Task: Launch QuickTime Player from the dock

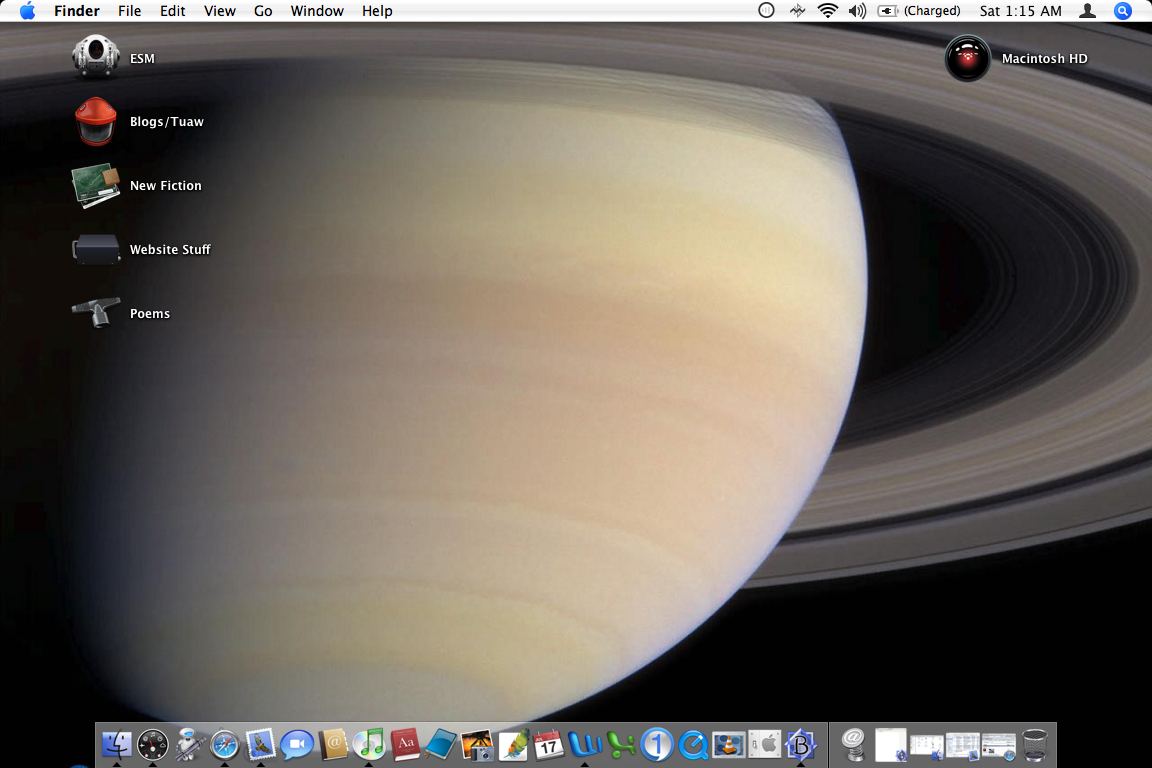Action: click(692, 744)
